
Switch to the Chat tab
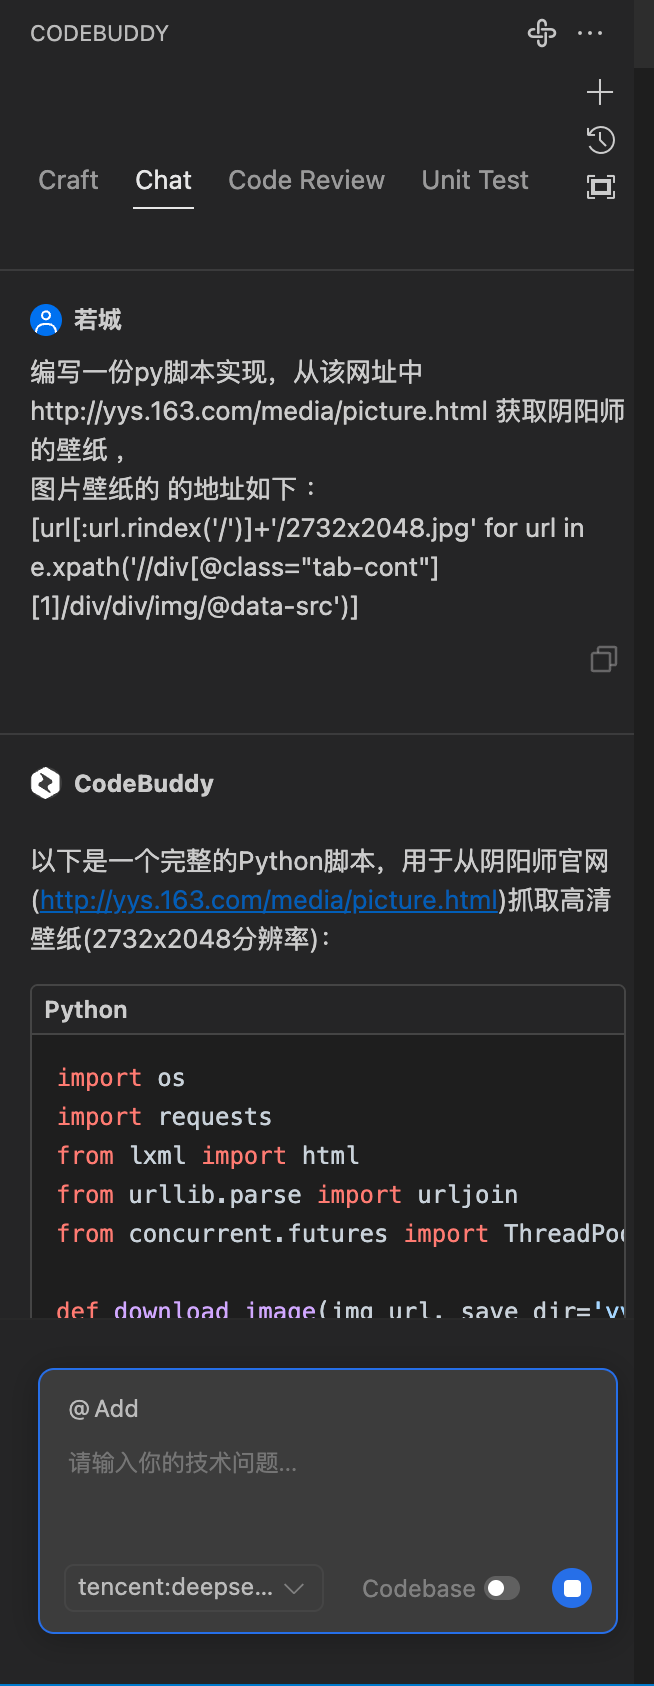[163, 180]
